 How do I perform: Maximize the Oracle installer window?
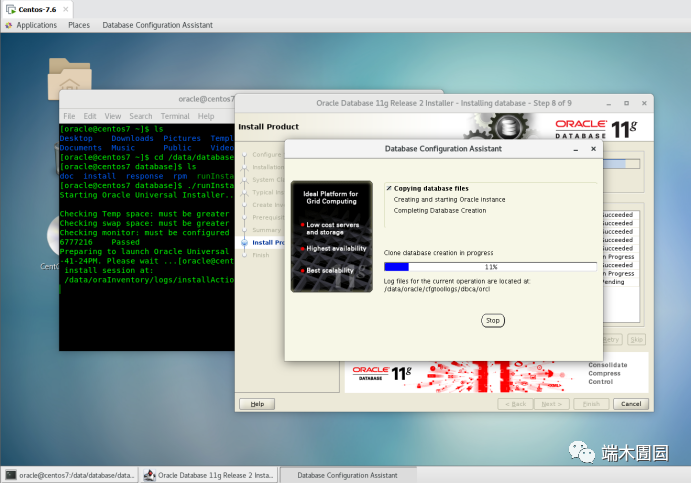click(626, 103)
